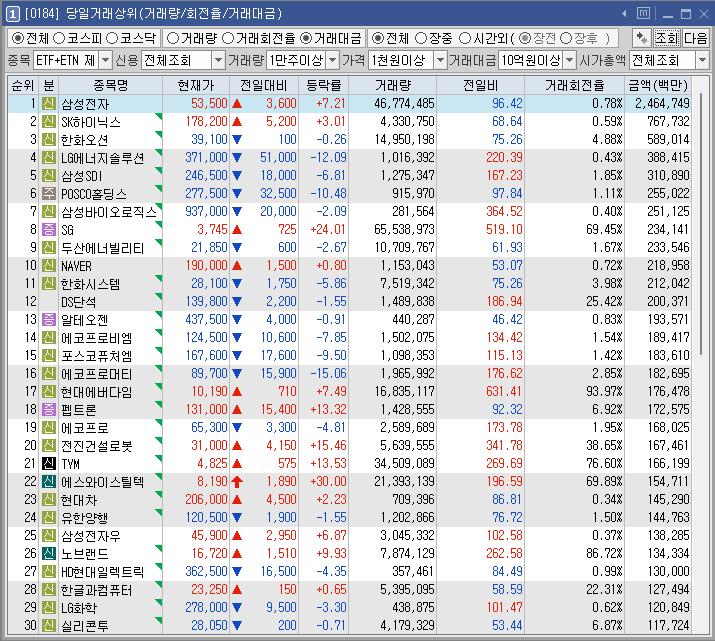Open the 에코프로머티 stock name
This screenshot has height=641, width=715.
[97, 374]
